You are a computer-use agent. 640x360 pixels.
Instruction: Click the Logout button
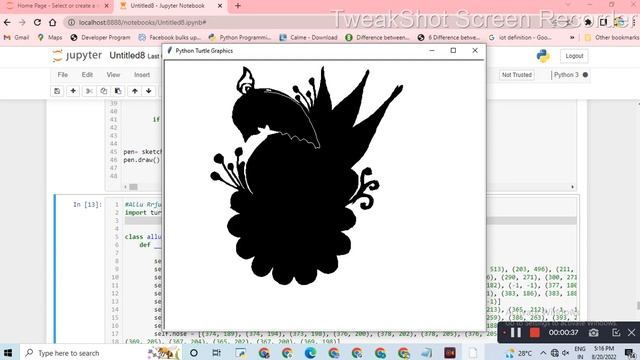click(574, 56)
